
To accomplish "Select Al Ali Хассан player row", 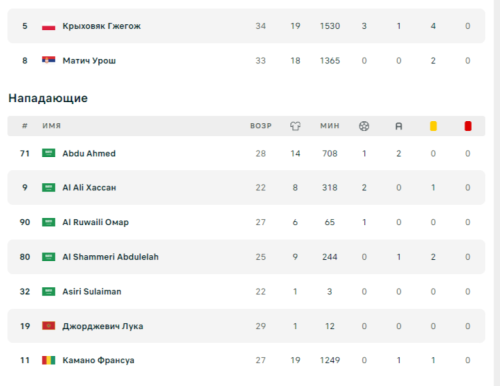I will (x=246, y=188).
